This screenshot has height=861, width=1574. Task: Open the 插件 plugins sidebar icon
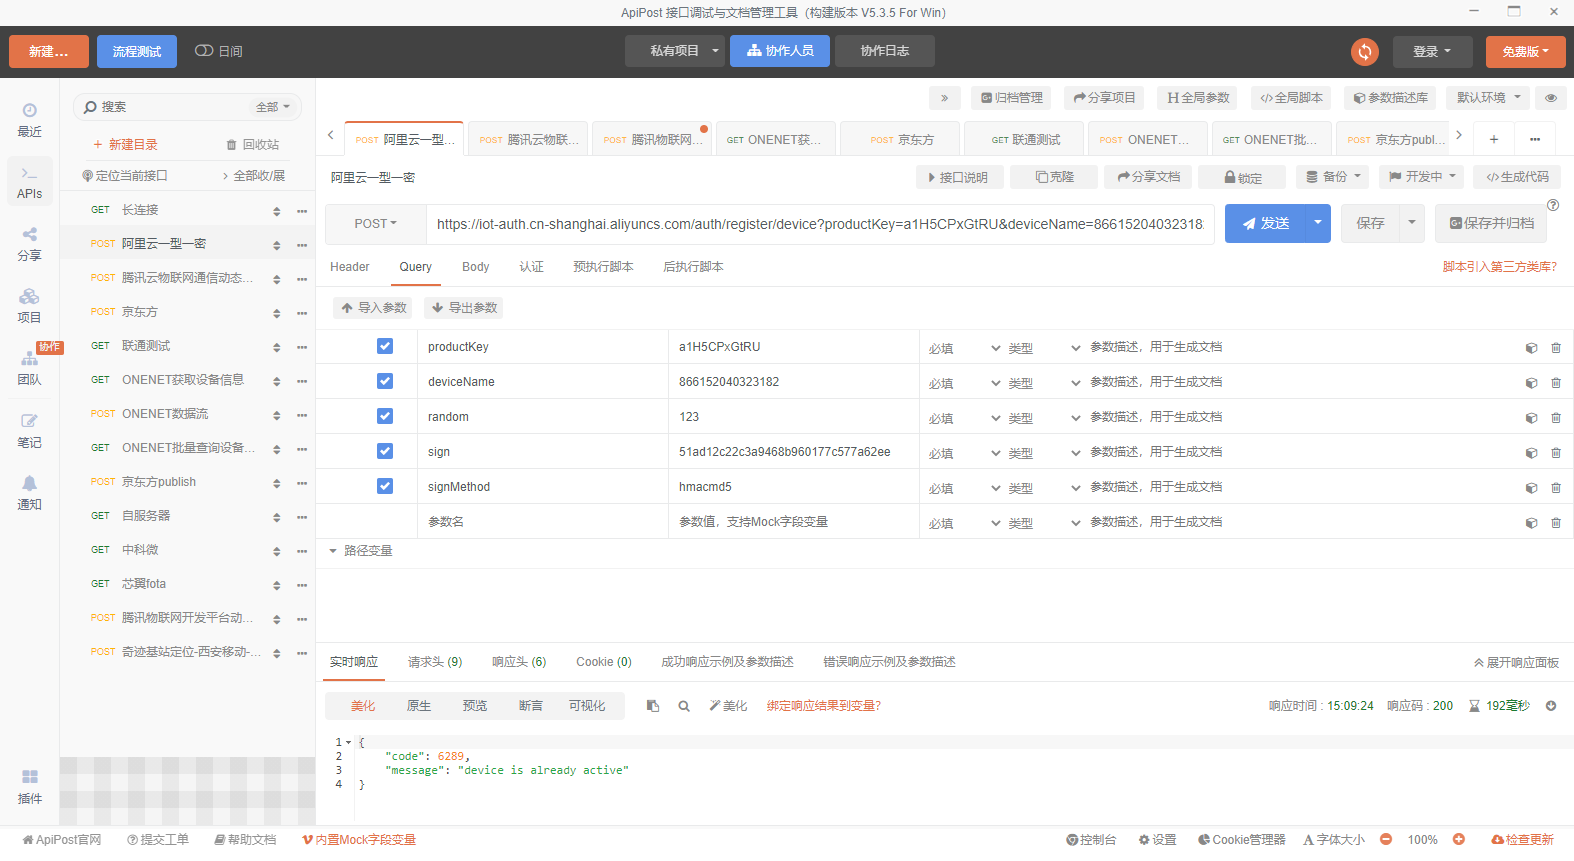(x=29, y=787)
